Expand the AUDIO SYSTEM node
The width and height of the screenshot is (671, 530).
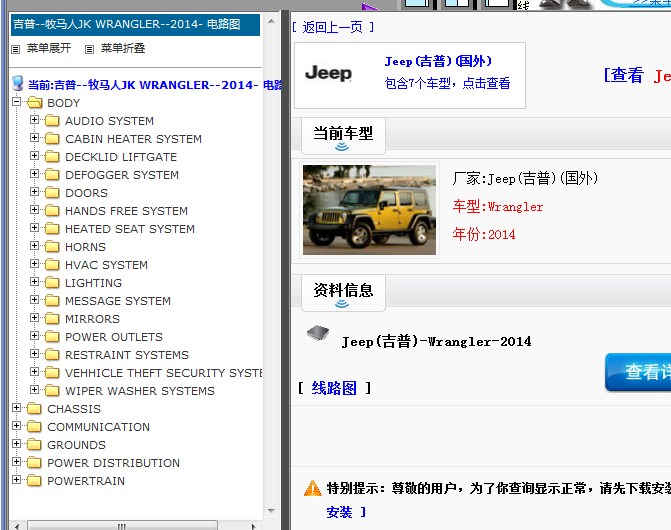point(35,120)
